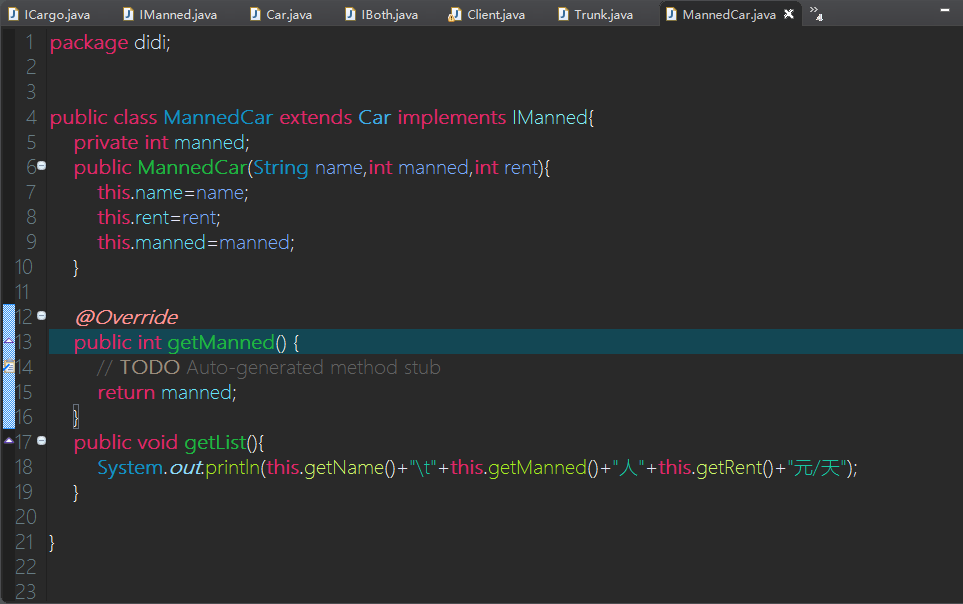The width and height of the screenshot is (963, 604).
Task: Click line number 21 in the gutter
Action: pos(24,542)
